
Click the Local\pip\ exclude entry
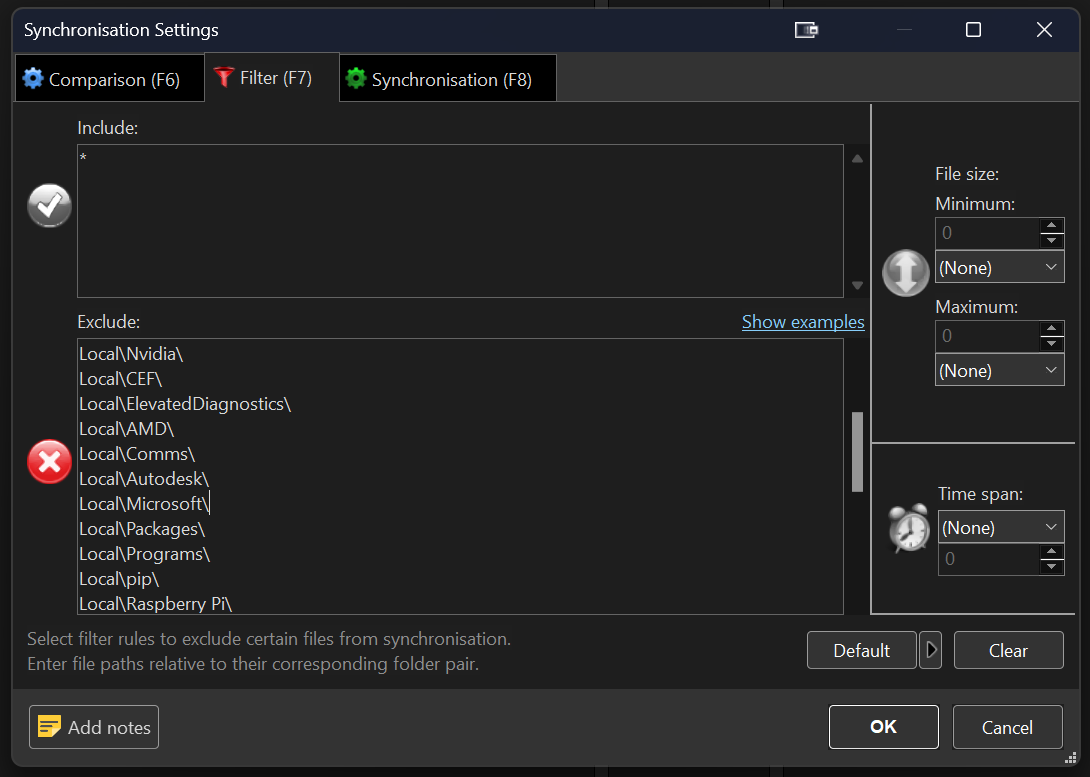tap(119, 579)
